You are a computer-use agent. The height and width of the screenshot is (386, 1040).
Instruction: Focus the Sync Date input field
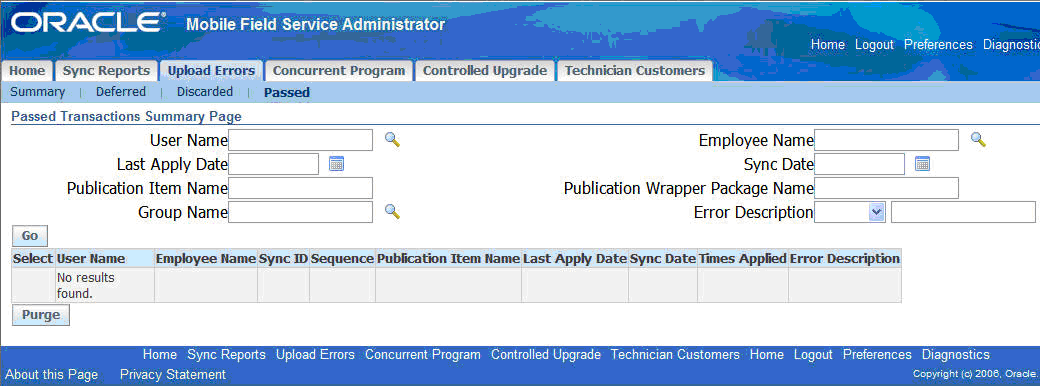coord(860,164)
